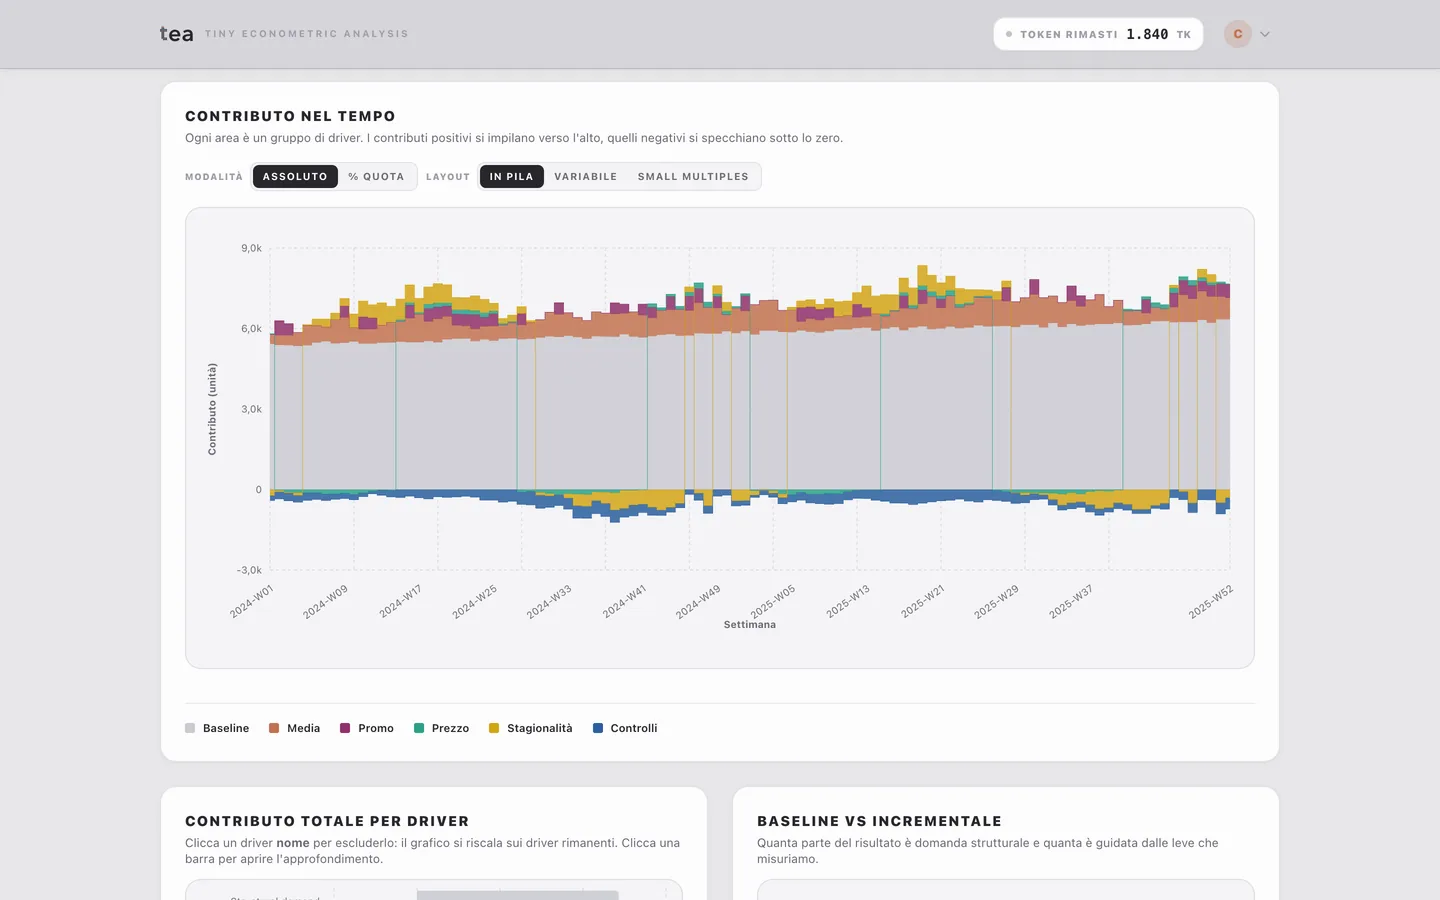Image resolution: width=1440 pixels, height=900 pixels.
Task: Click the Media legend label
Action: click(304, 728)
